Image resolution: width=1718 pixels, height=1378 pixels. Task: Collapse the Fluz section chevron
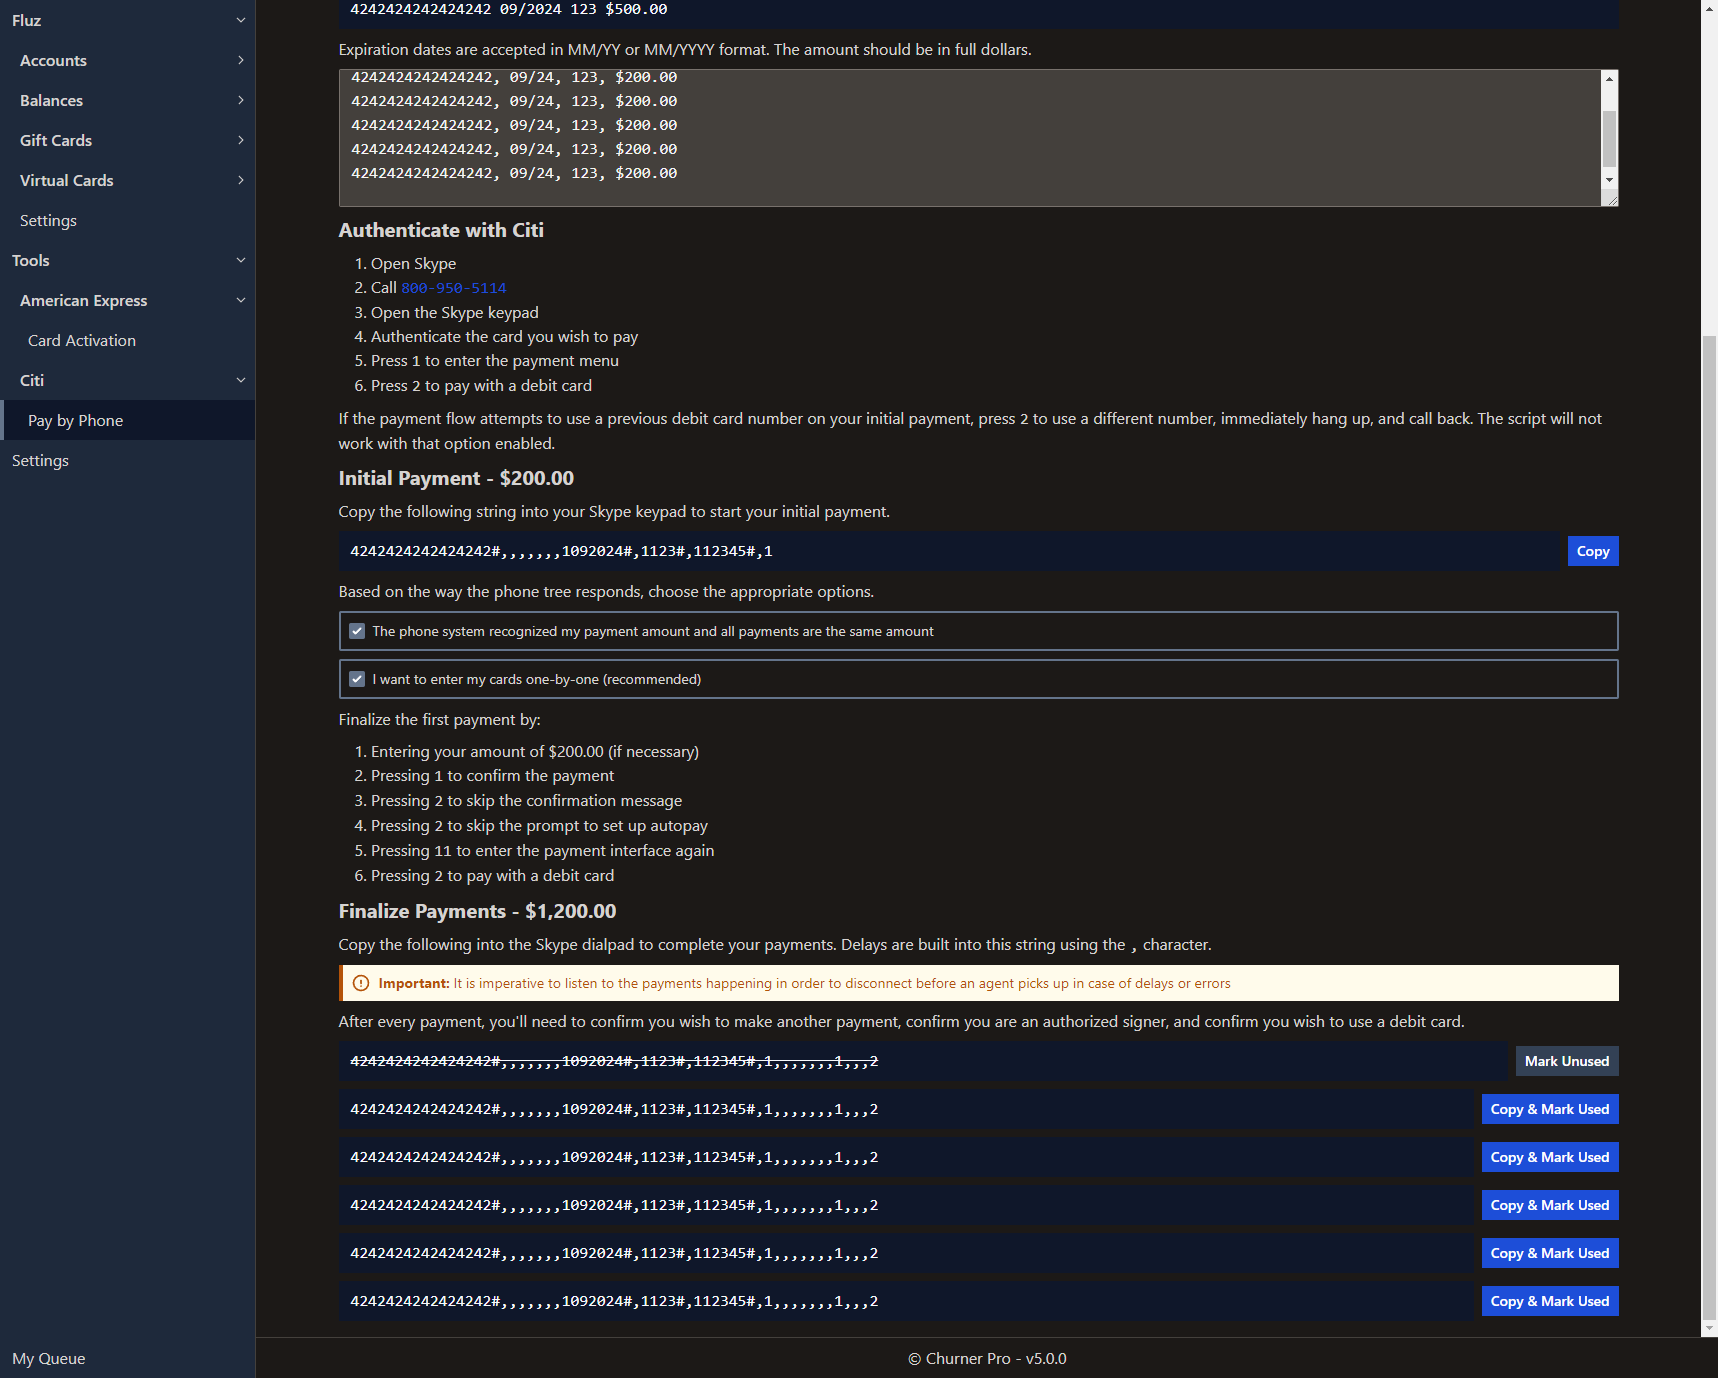click(240, 20)
